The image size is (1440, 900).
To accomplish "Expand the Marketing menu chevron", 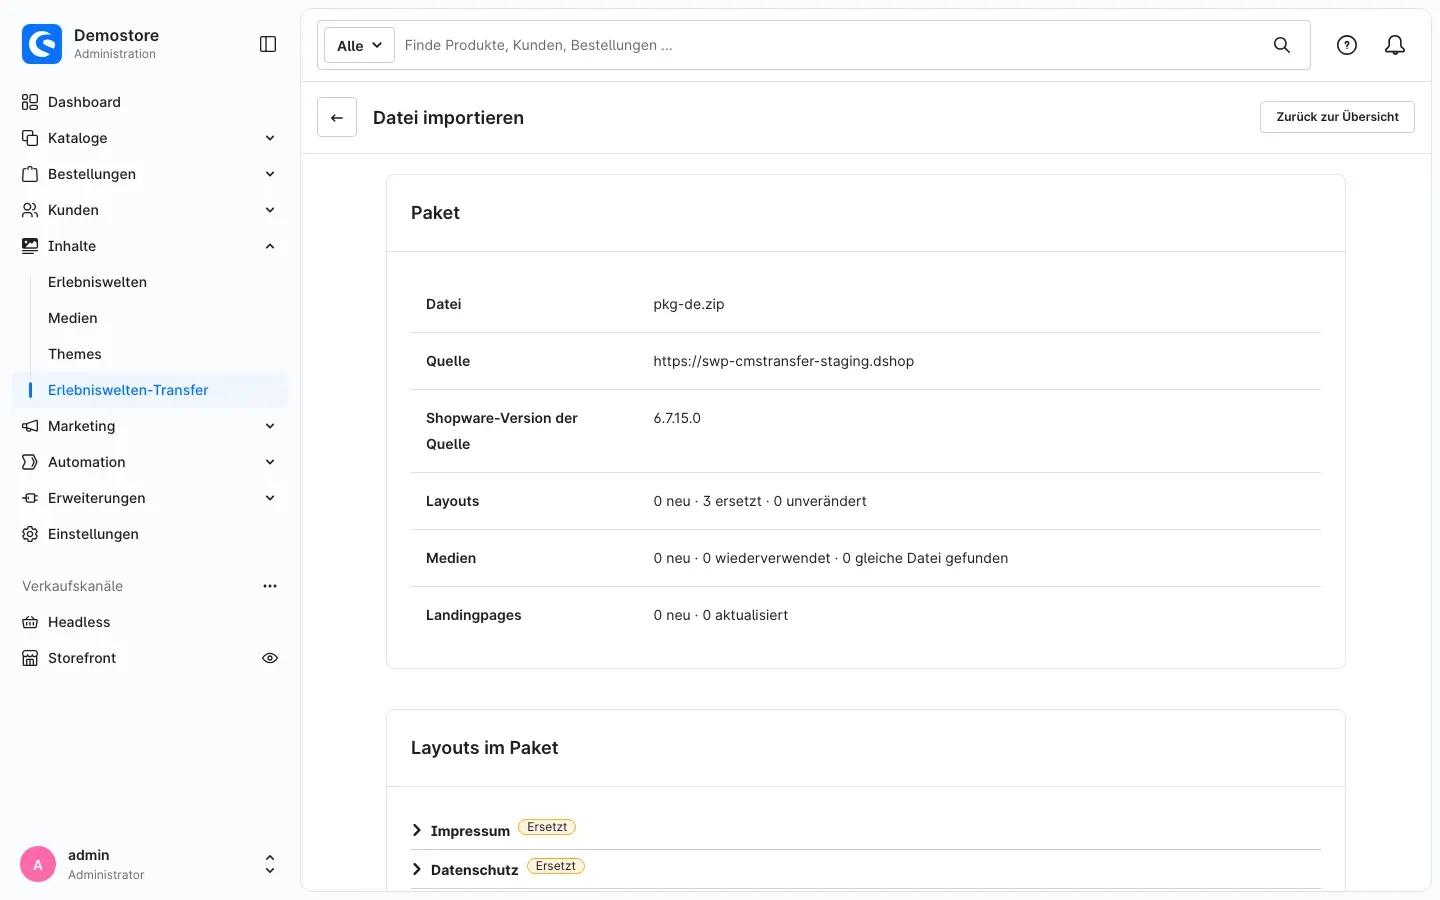I will click(x=270, y=426).
